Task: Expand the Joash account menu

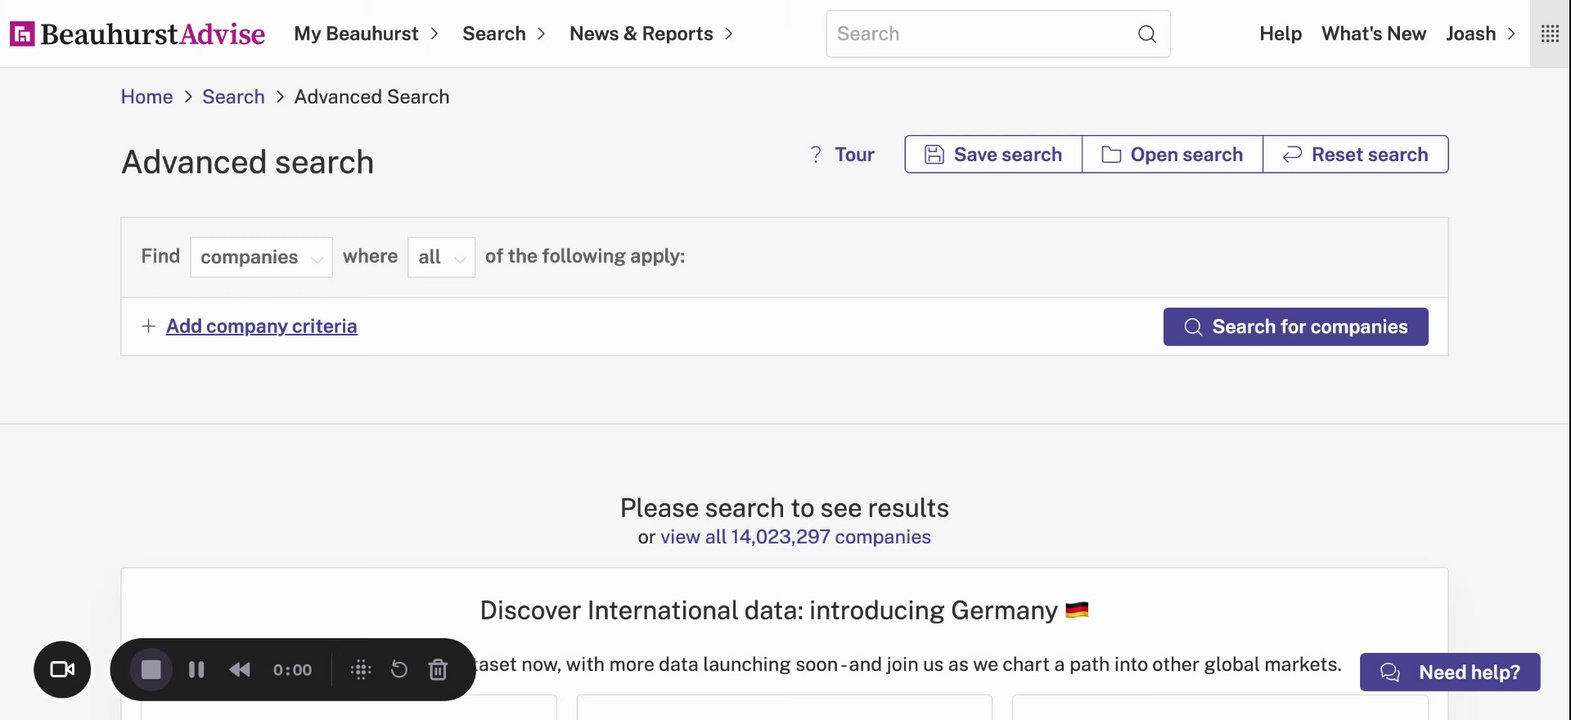Action: 1481,34
